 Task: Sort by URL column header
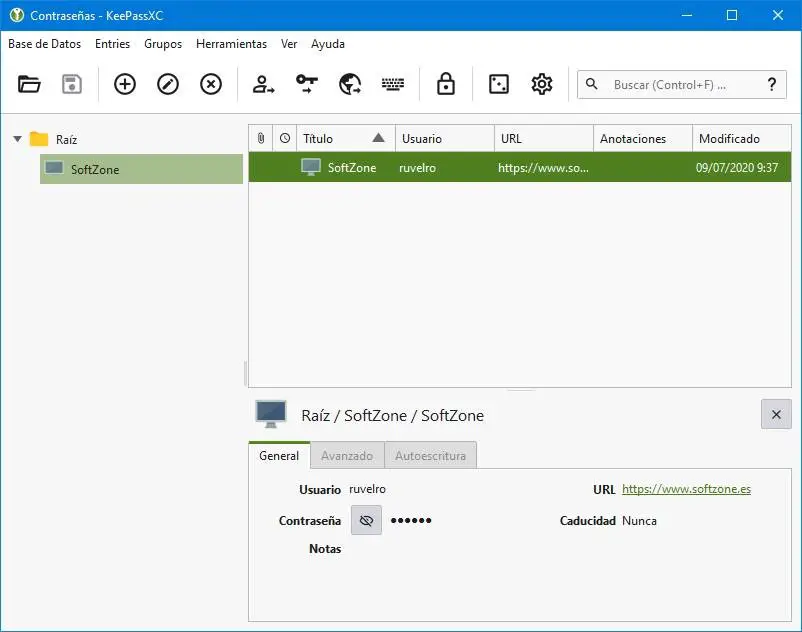click(x=544, y=138)
